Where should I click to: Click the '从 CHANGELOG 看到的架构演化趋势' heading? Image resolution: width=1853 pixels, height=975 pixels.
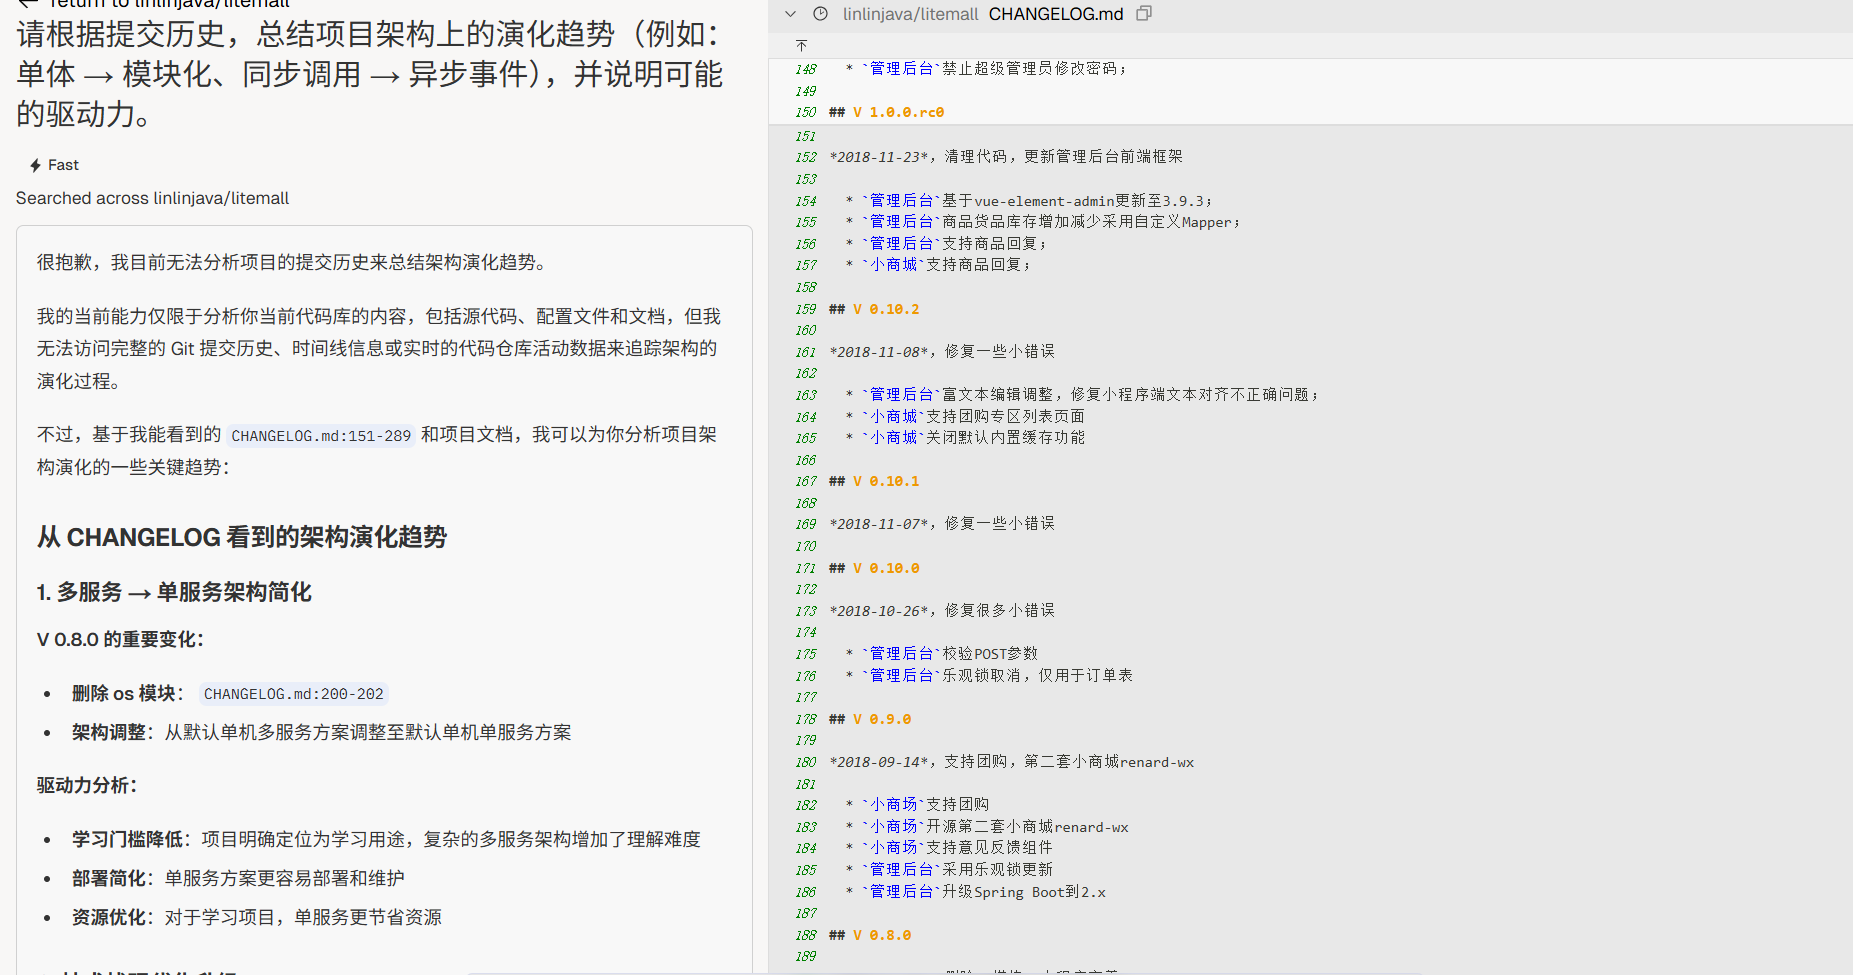[242, 537]
